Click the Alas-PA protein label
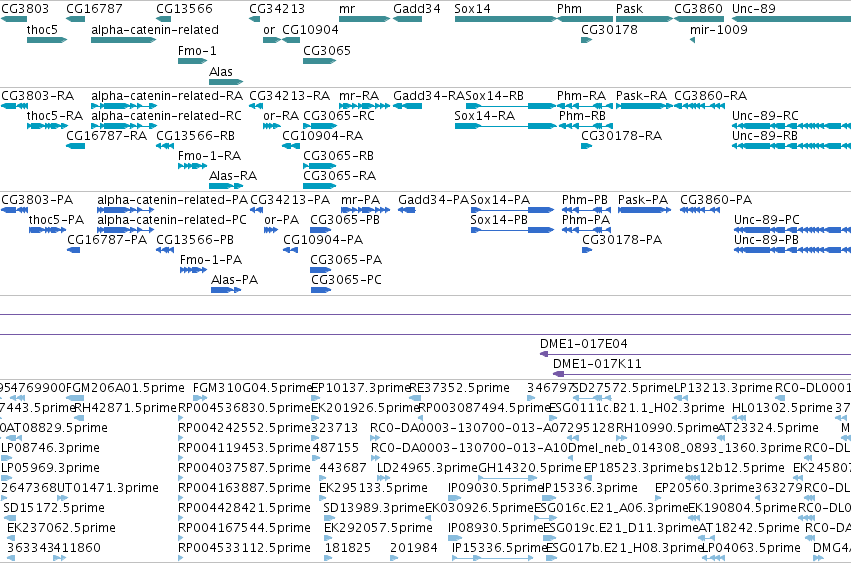Screen dimensions: 851x563 234,280
